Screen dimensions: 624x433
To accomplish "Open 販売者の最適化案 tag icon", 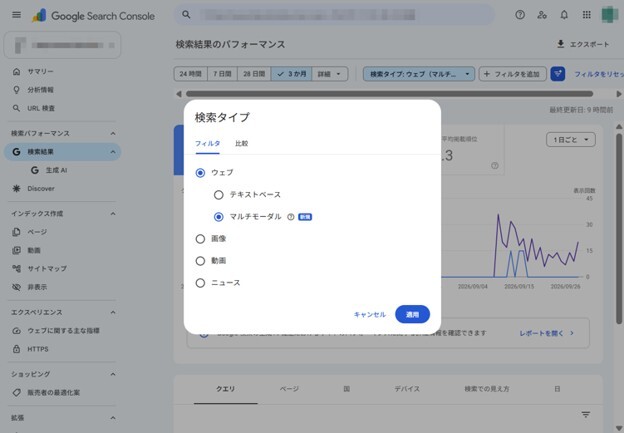I will [x=16, y=392].
